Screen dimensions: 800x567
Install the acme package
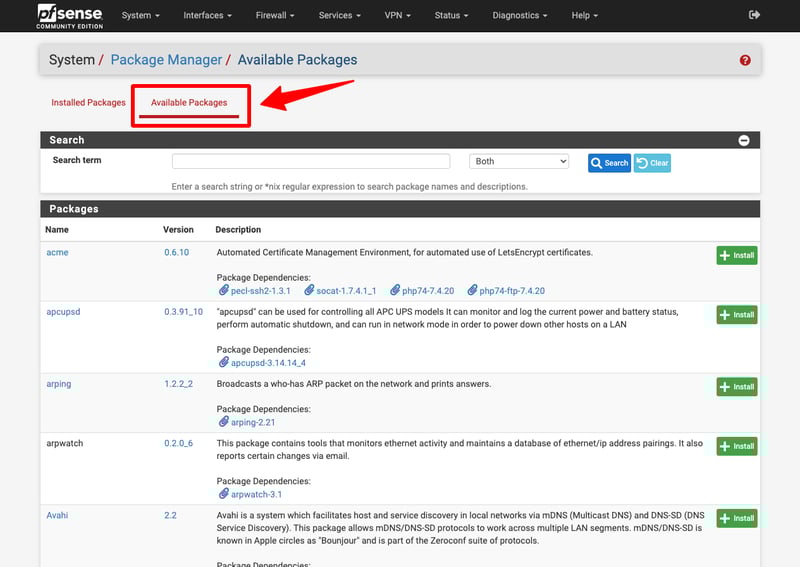click(x=737, y=256)
